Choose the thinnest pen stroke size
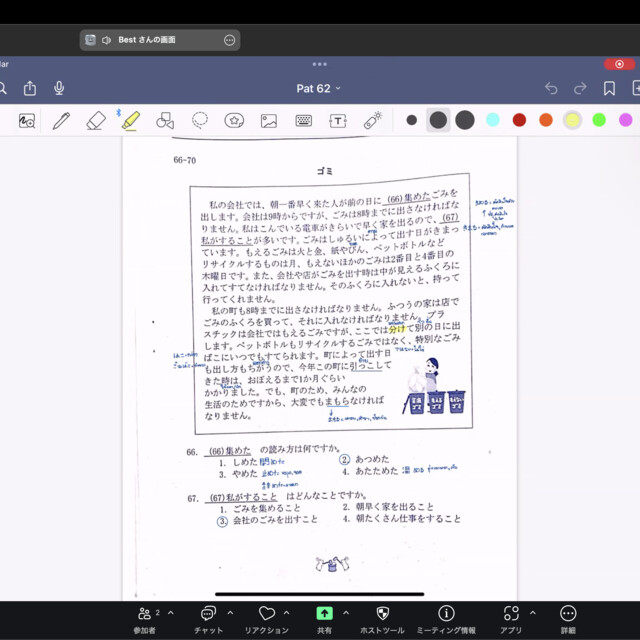The height and width of the screenshot is (640, 640). pos(412,120)
